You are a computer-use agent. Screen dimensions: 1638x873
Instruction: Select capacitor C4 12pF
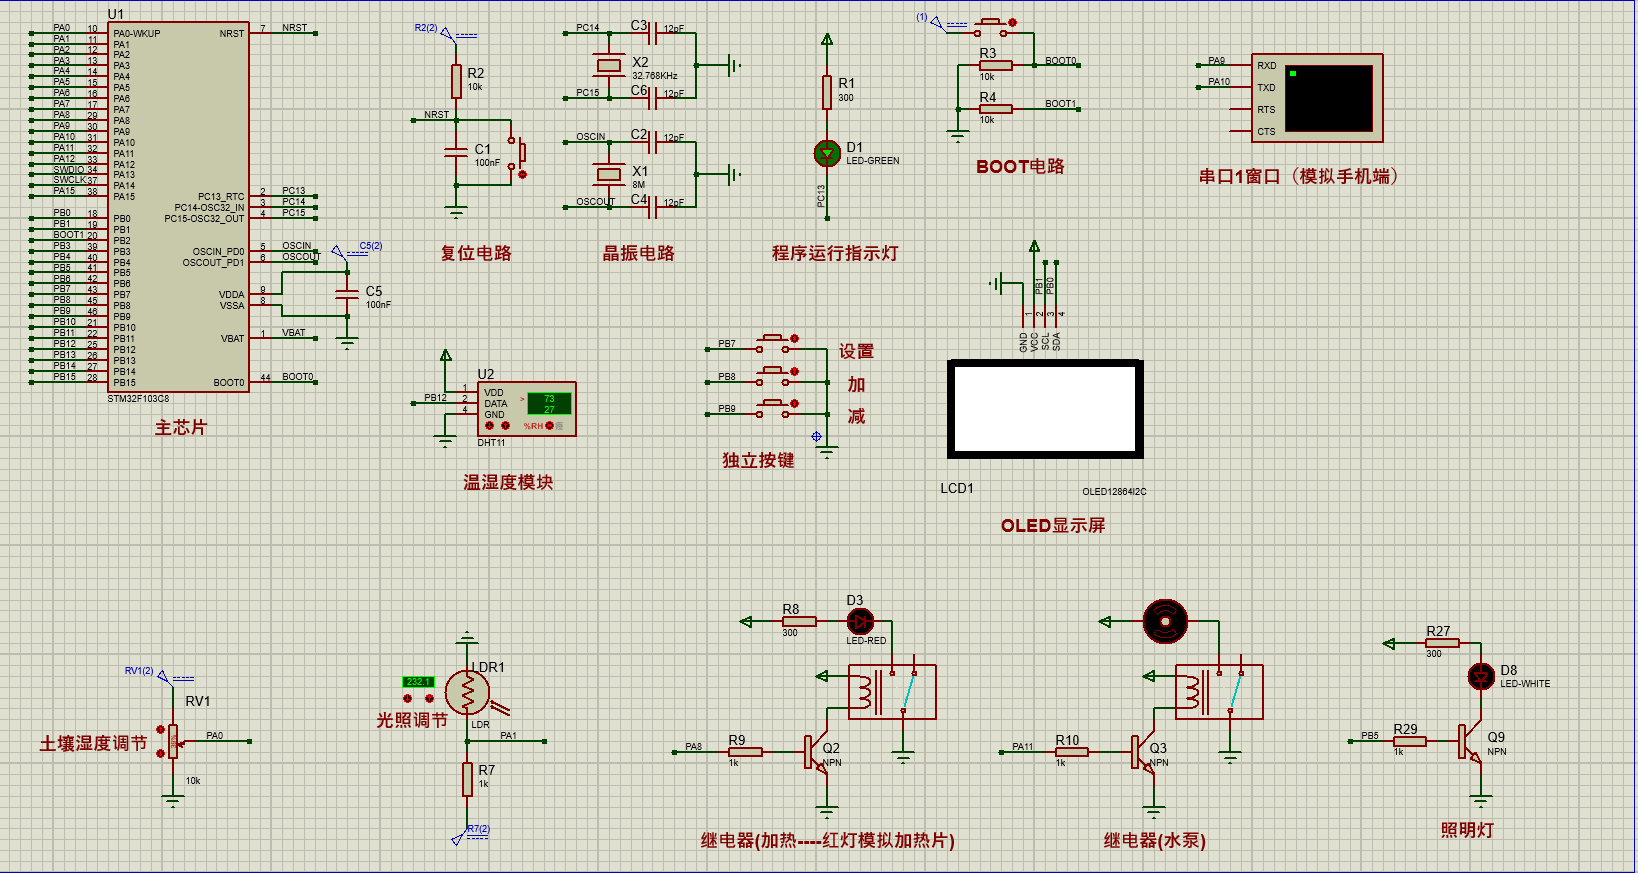point(652,207)
